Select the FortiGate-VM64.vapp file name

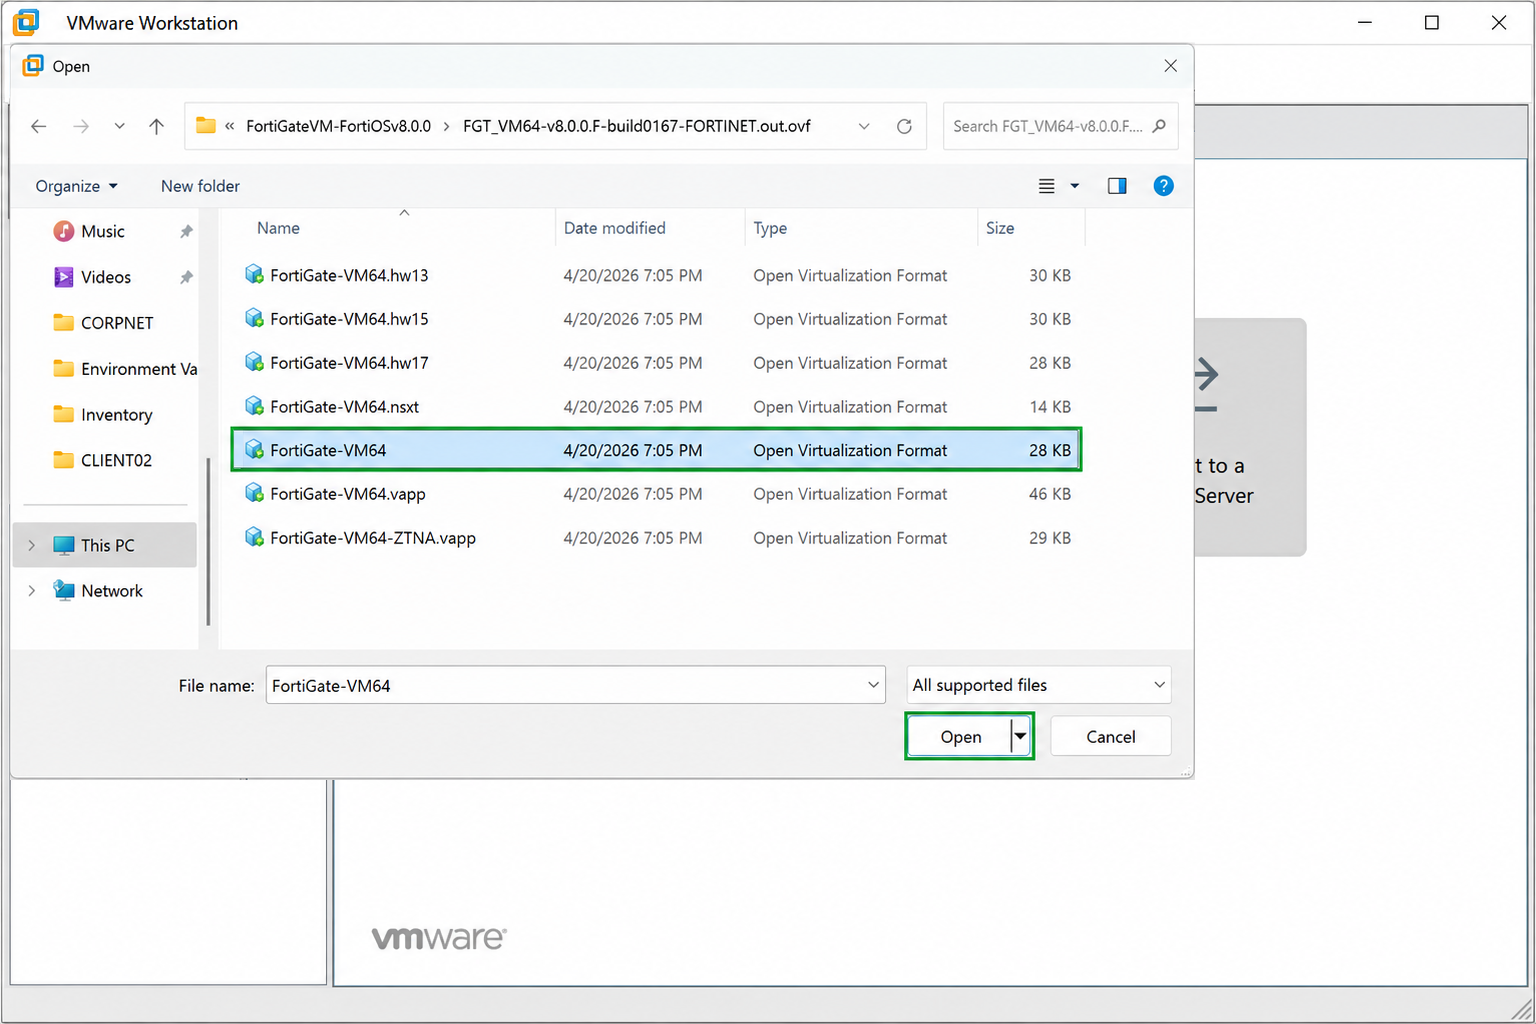pos(348,494)
